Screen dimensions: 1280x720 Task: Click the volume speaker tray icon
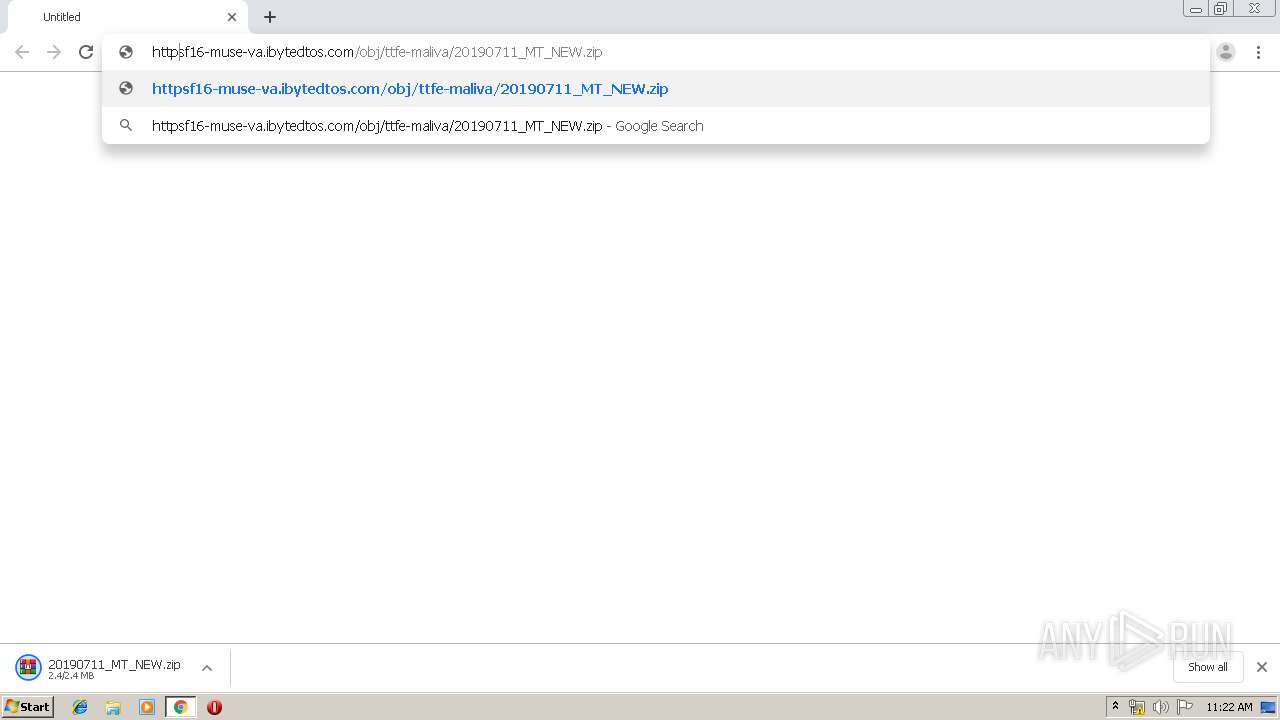point(1160,707)
